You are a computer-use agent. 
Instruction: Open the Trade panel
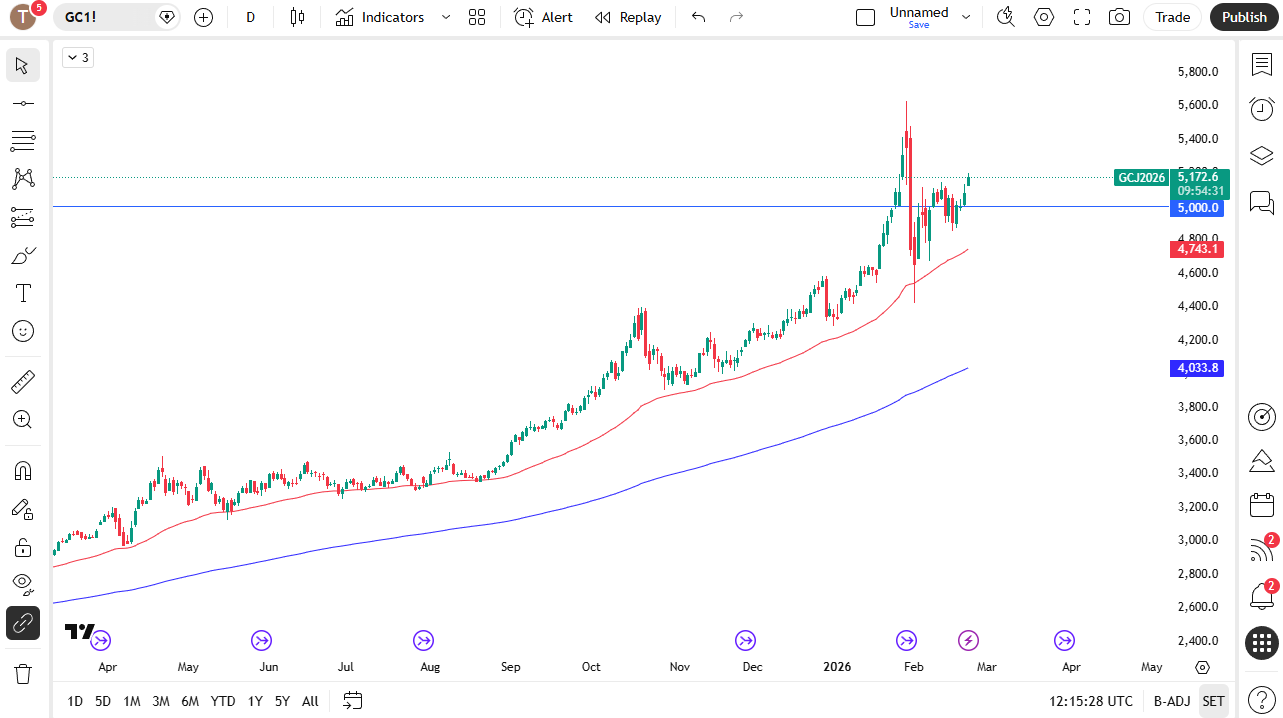1173,17
